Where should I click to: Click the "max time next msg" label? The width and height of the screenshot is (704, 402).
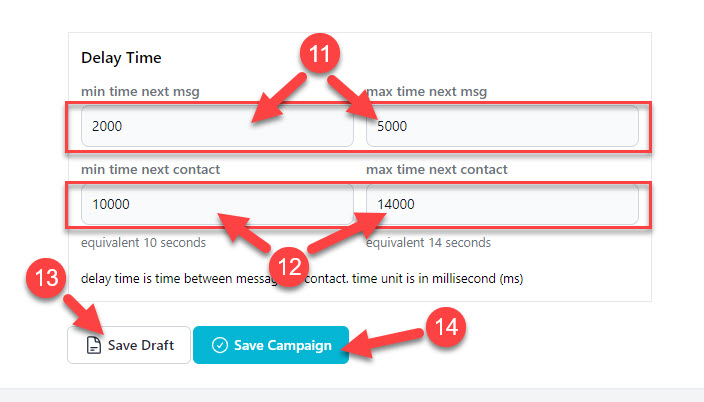coord(427,92)
